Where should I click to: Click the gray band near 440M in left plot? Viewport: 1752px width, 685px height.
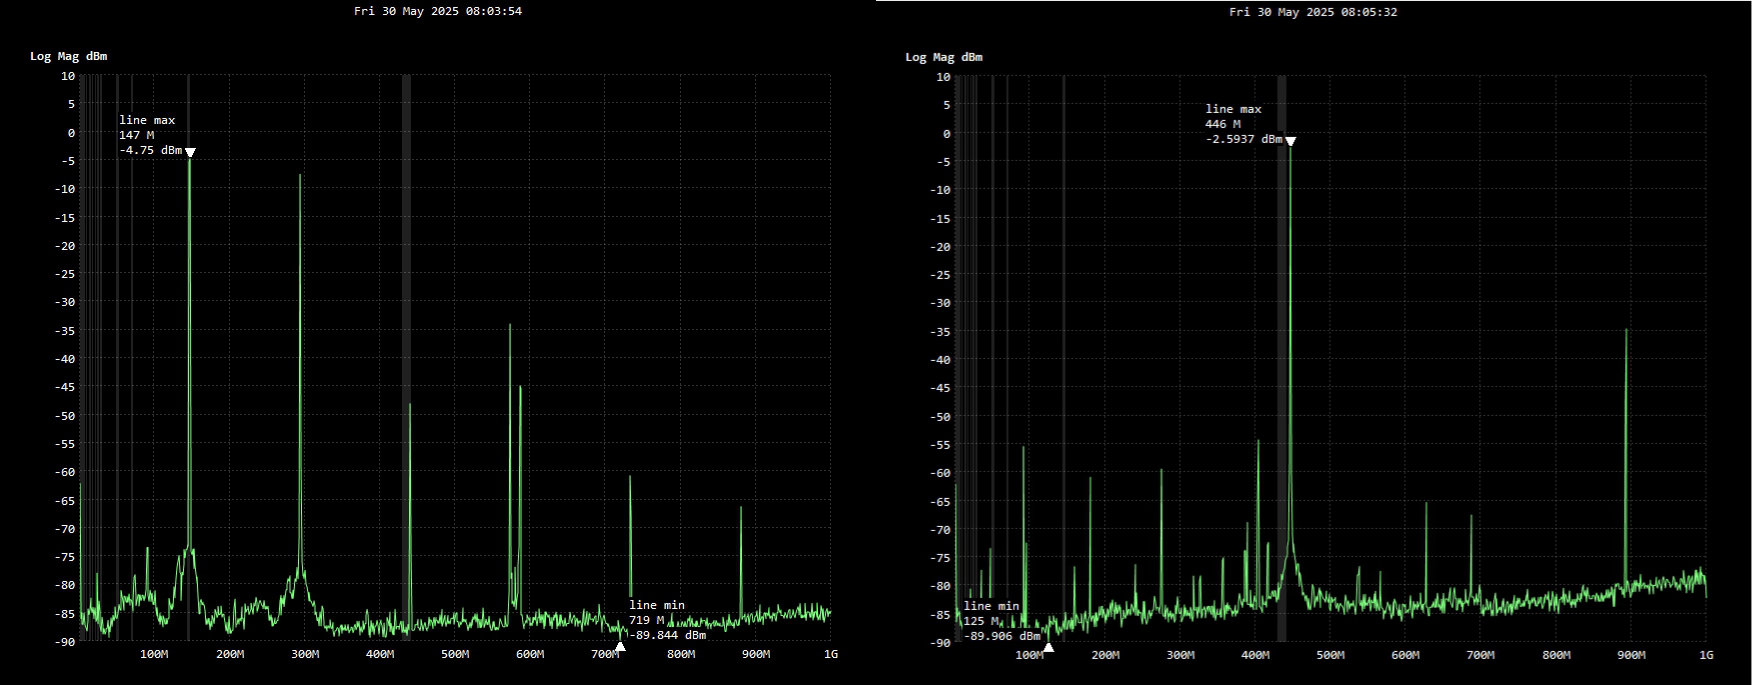(406, 300)
